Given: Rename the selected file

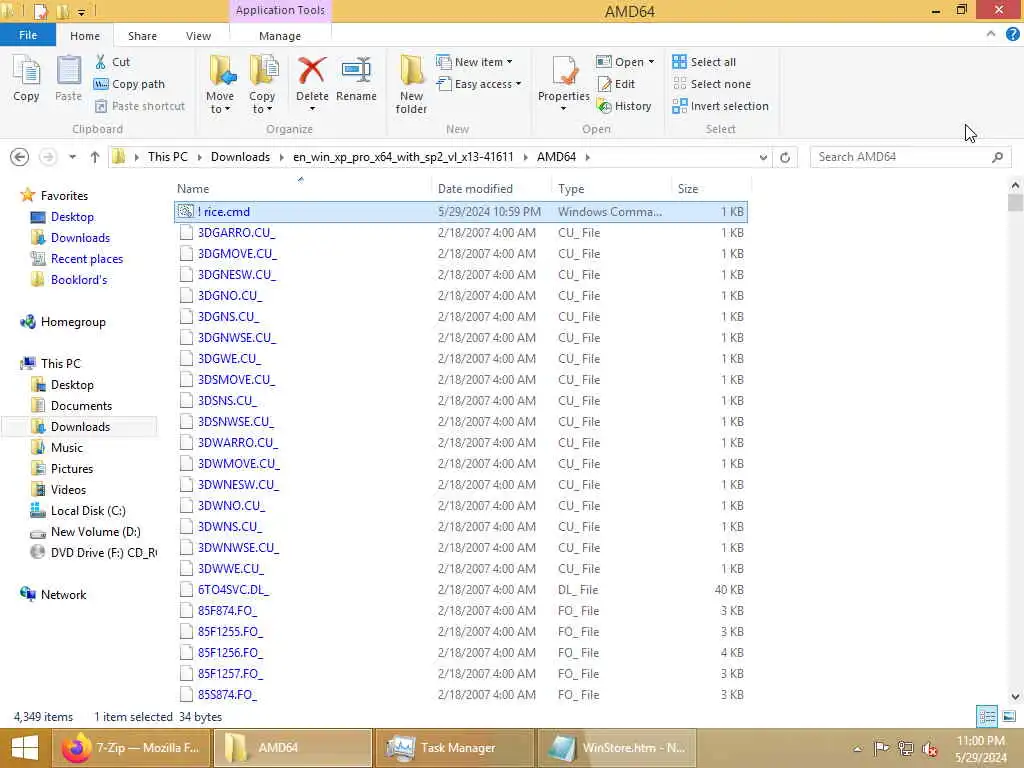Looking at the screenshot, I should coord(356,78).
